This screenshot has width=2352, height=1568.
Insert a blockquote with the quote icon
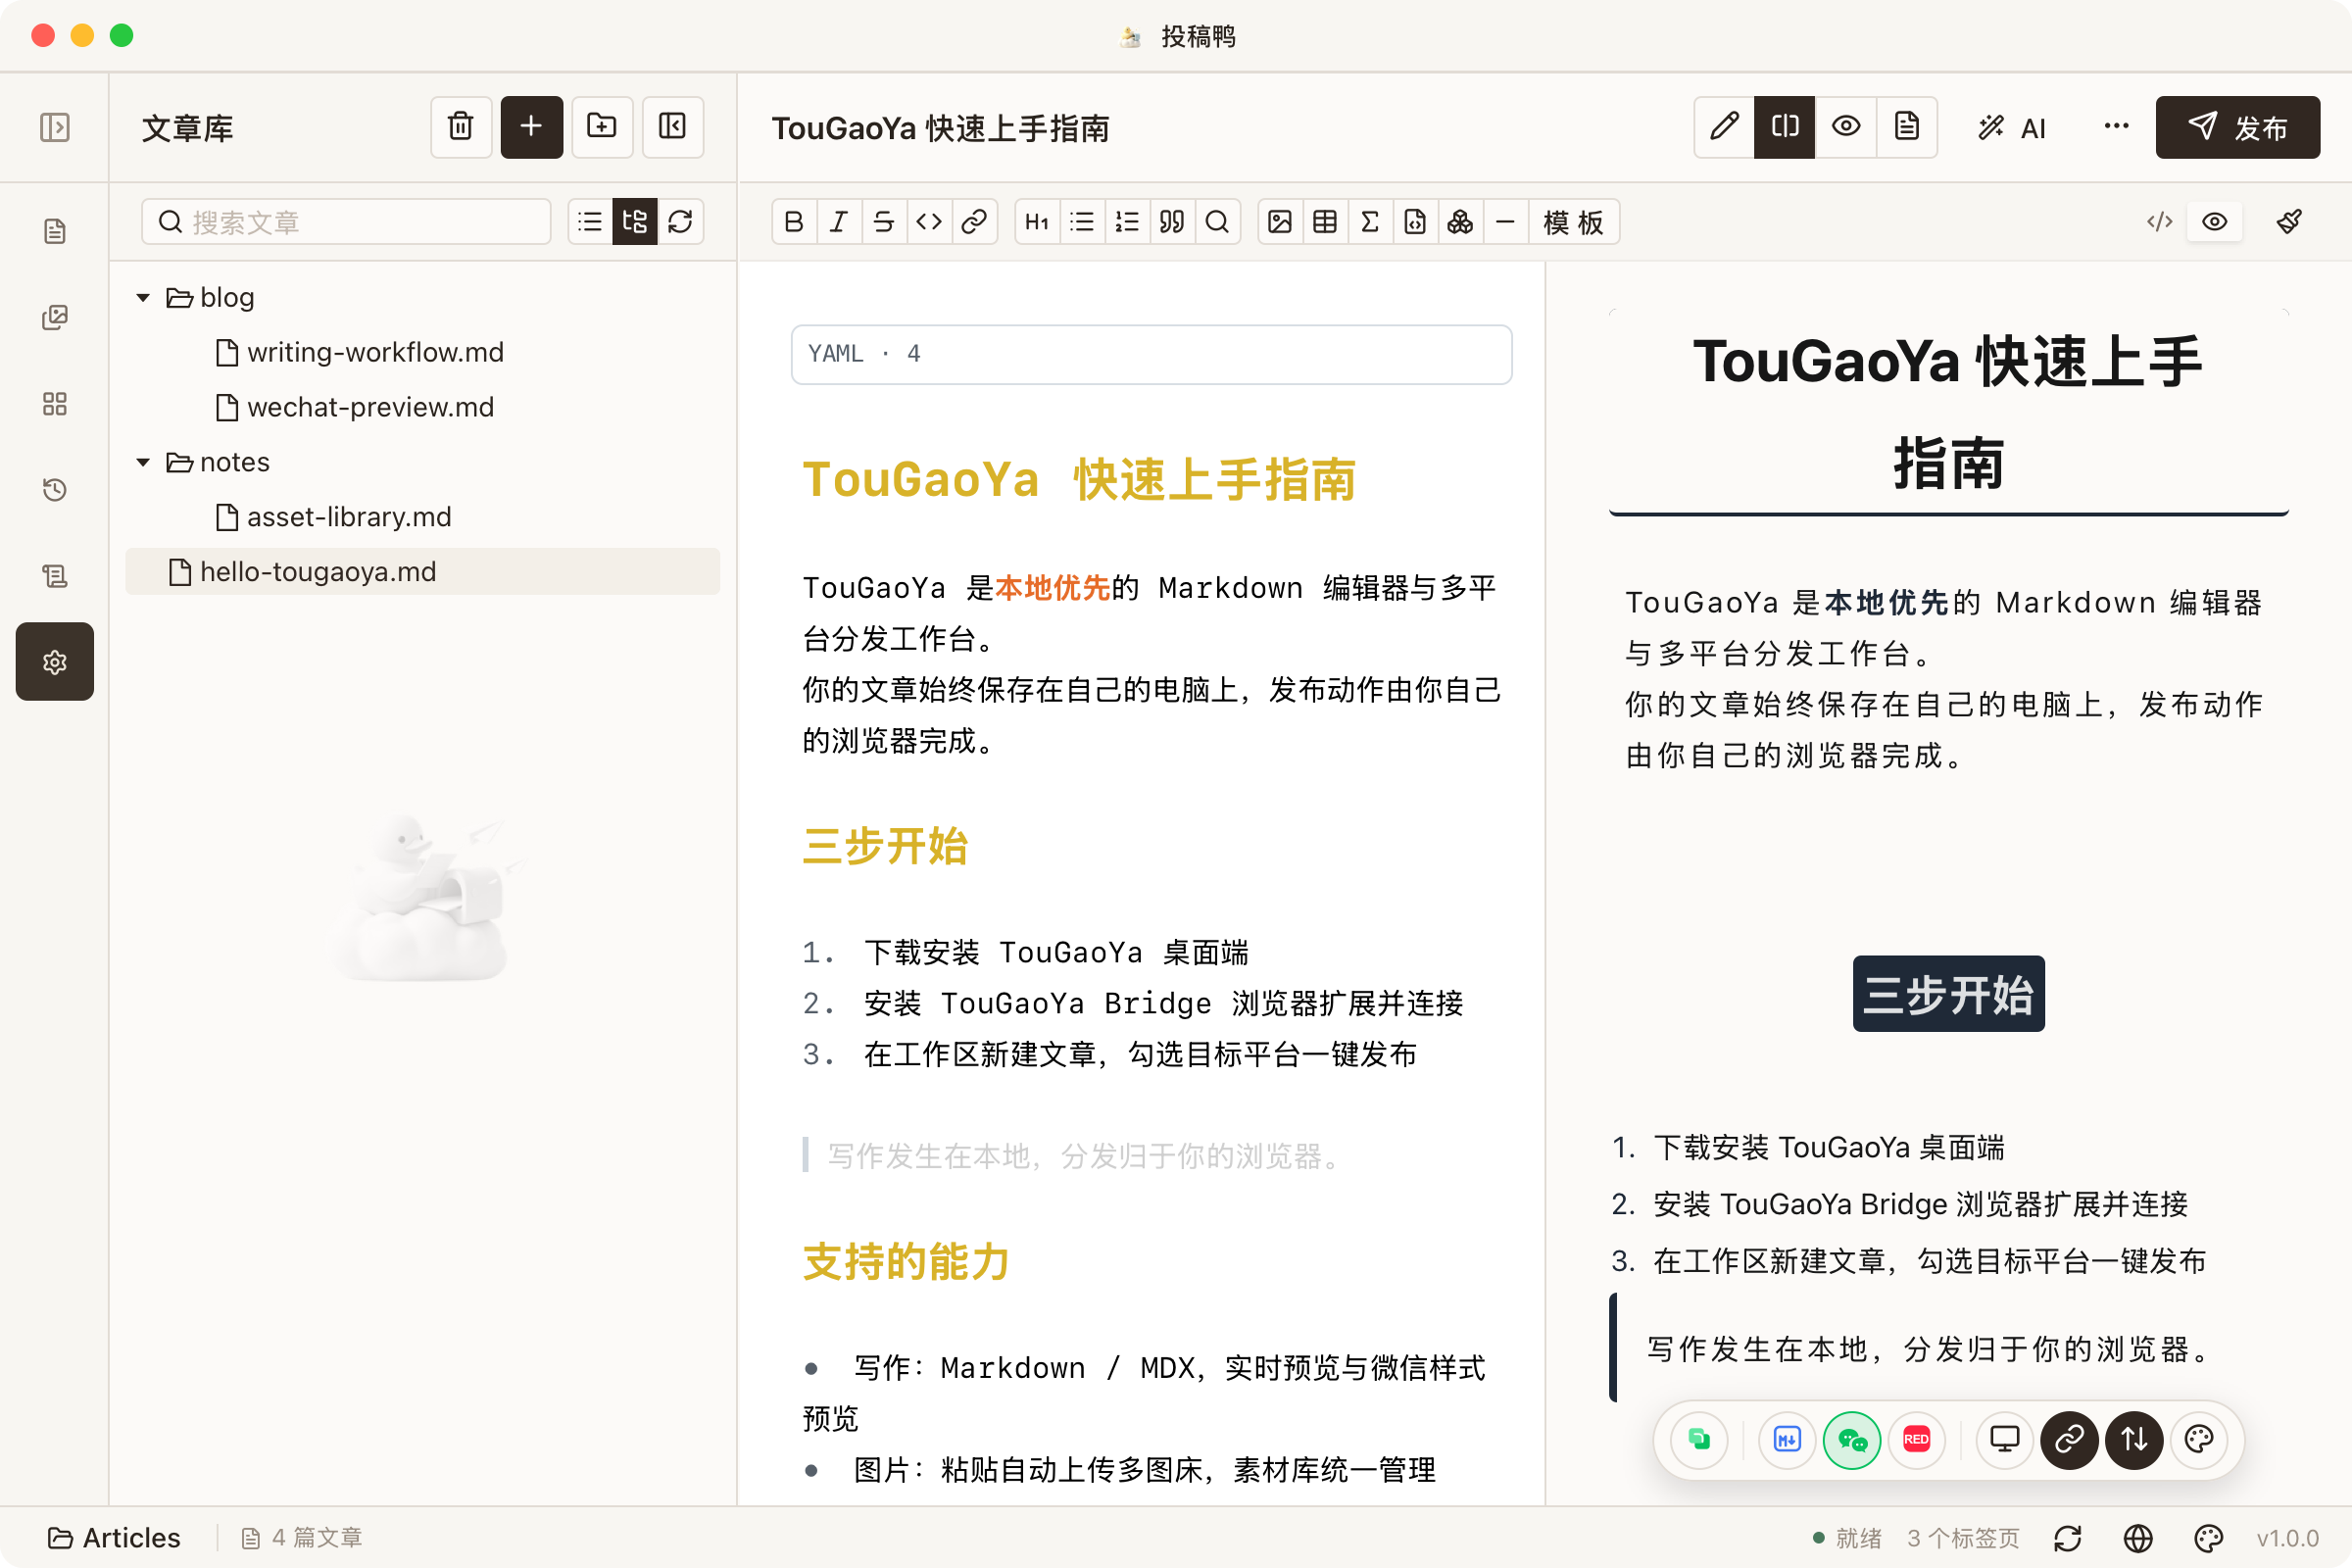(1172, 222)
